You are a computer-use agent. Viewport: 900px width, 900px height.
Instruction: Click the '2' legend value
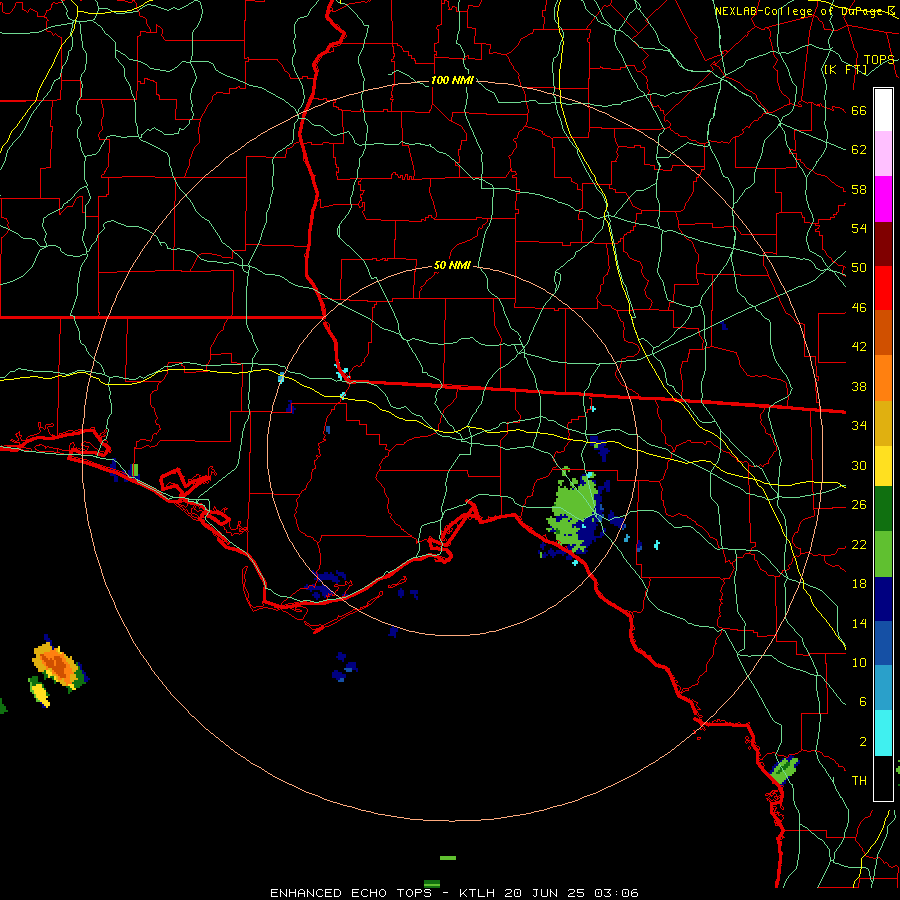coord(862,742)
